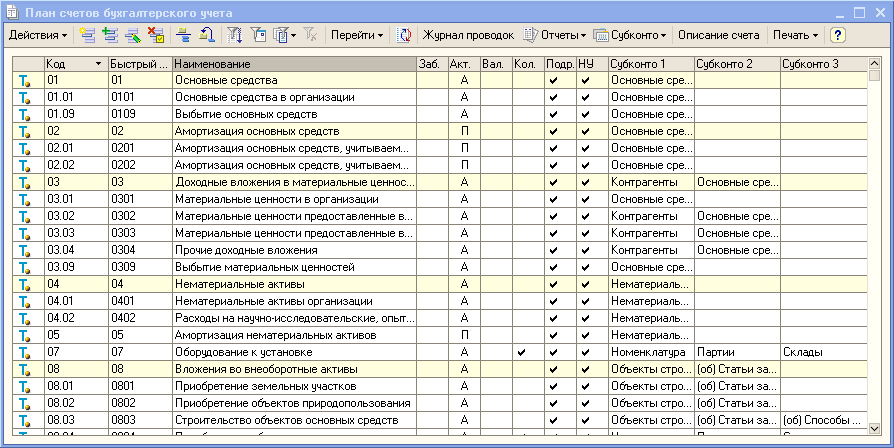Select the row Амортизация нематериальных активов
This screenshot has width=894, height=448.
[x=292, y=335]
